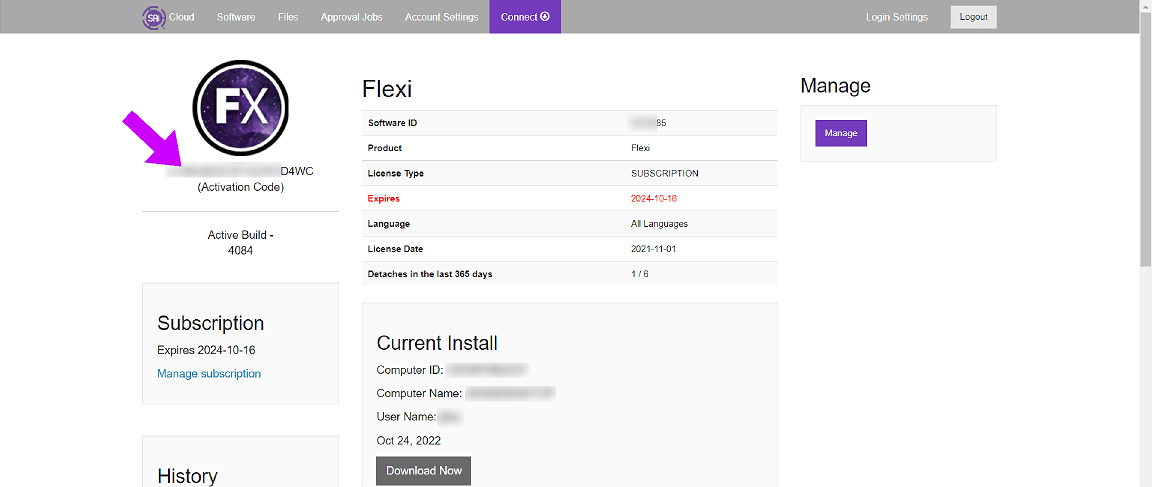Image resolution: width=1152 pixels, height=487 pixels.
Task: Click the History section heading
Action: pos(187,476)
